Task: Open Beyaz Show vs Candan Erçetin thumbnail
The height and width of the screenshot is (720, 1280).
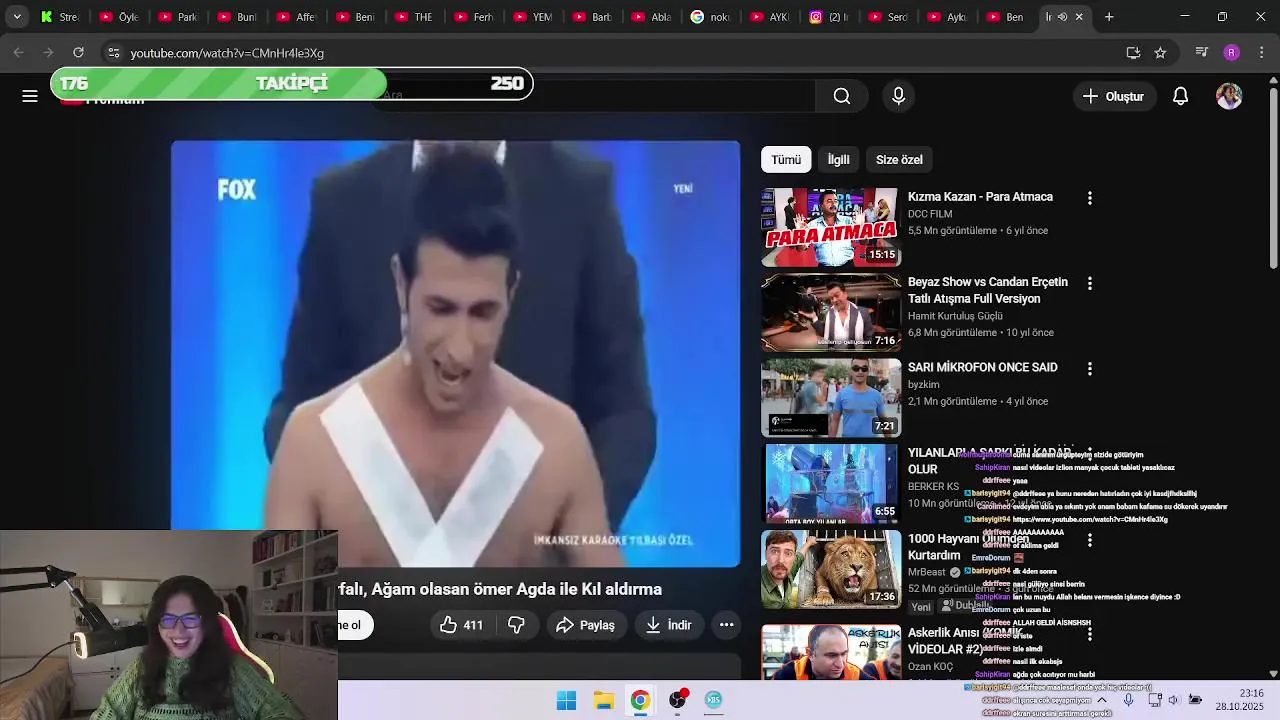Action: pyautogui.click(x=831, y=313)
